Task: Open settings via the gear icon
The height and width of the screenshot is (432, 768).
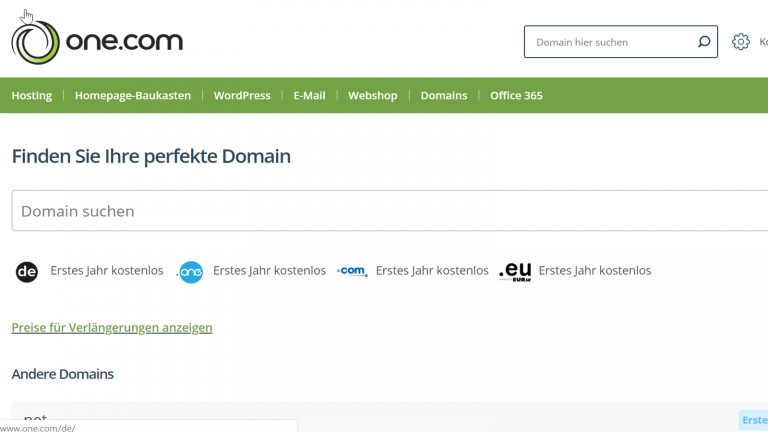Action: [740, 42]
